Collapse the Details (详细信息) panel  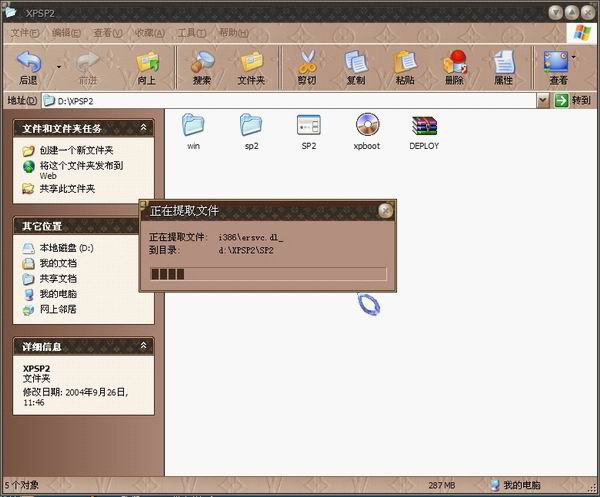pyautogui.click(x=143, y=346)
